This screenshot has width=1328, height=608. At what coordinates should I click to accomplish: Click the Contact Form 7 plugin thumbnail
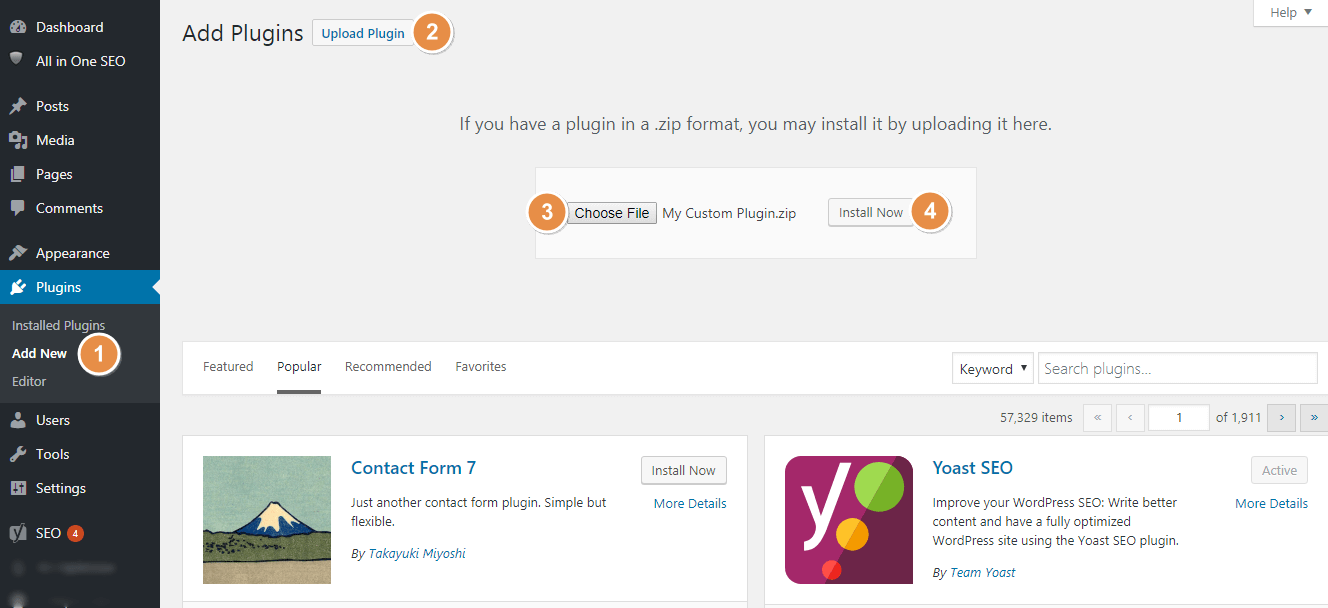[x=267, y=520]
